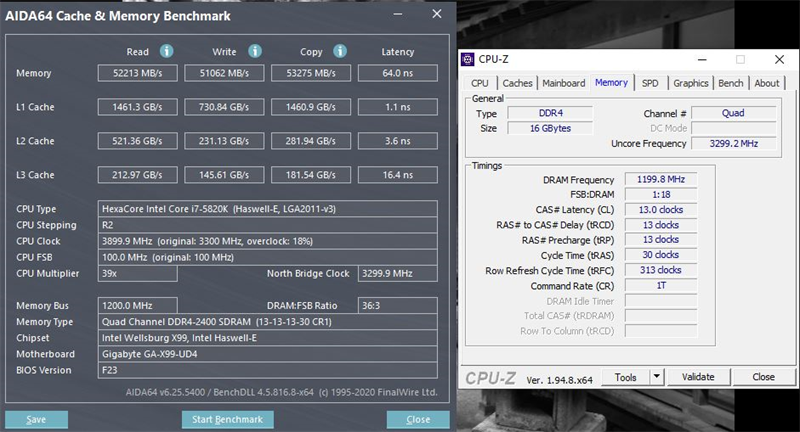Click the Memory Latency value 64.0 ns
Screen dimensions: 800x432
(397, 73)
